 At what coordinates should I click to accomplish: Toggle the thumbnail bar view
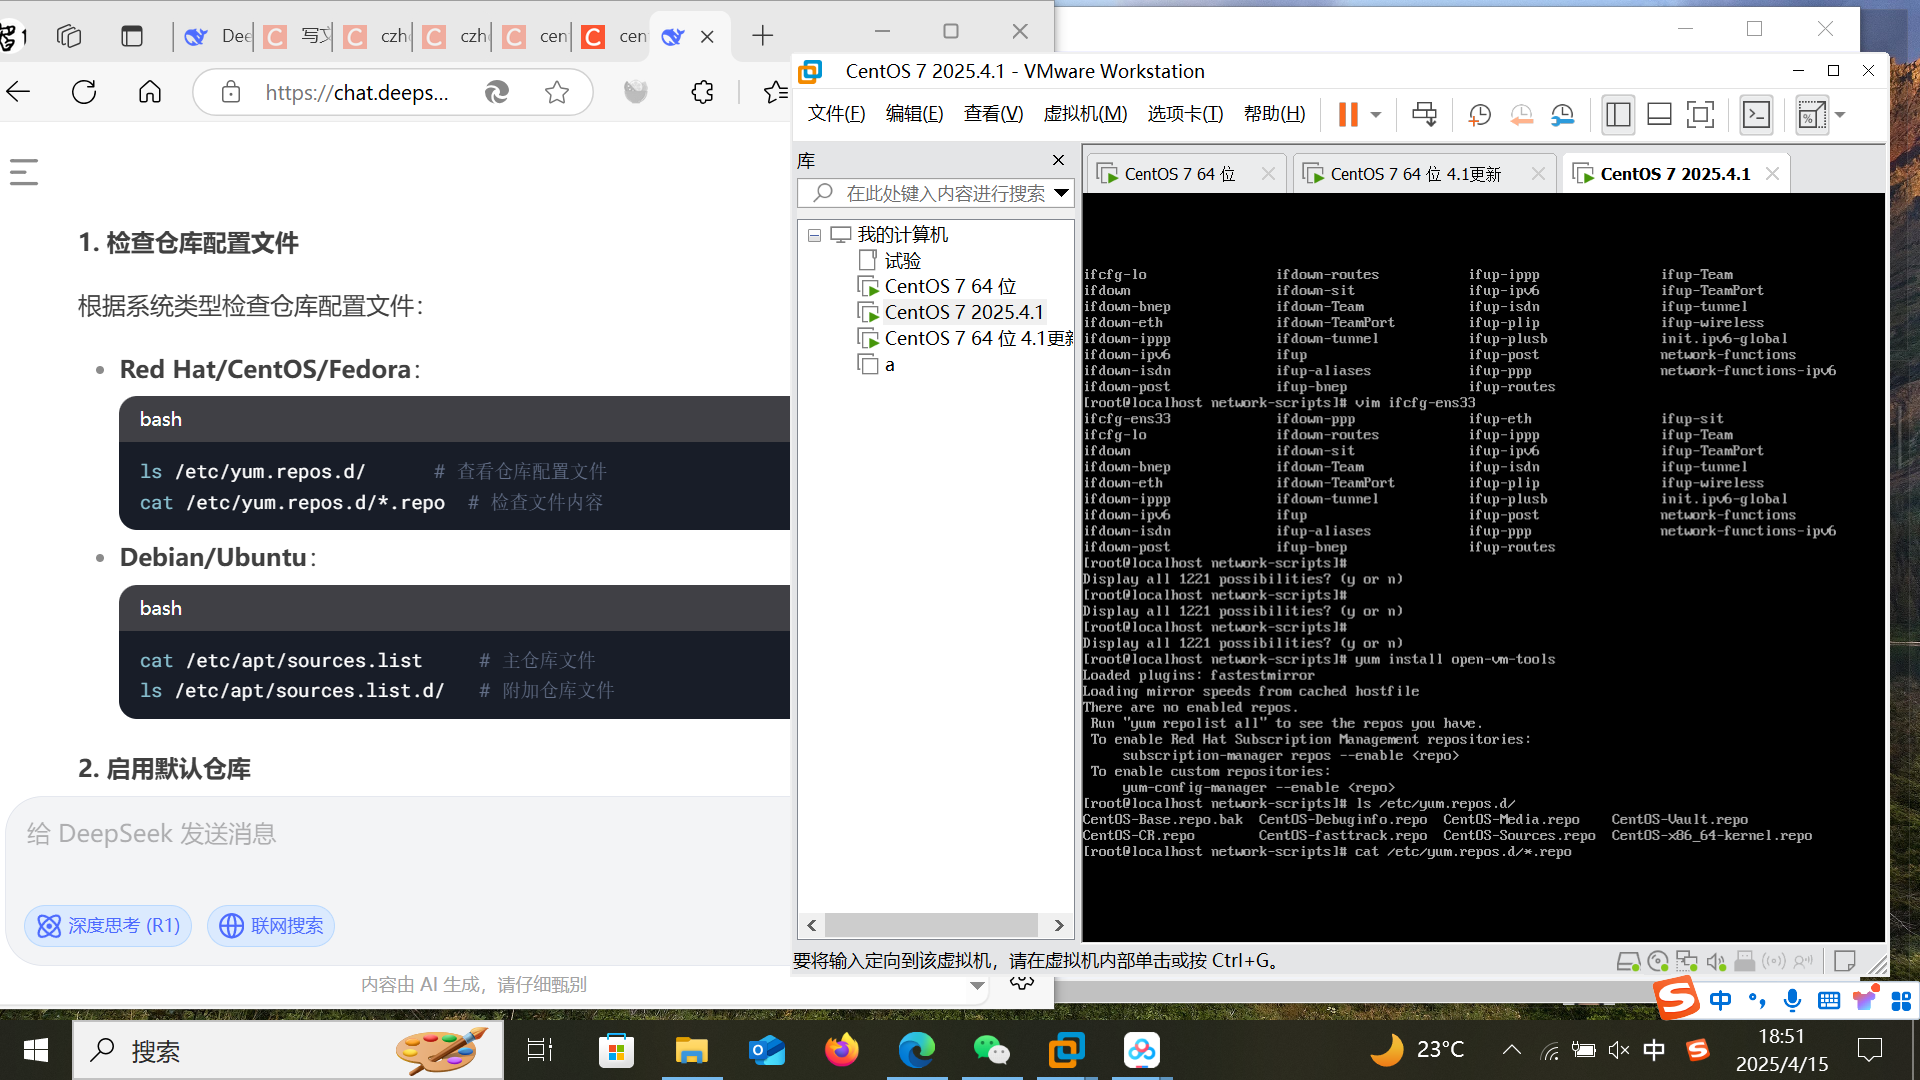pyautogui.click(x=1659, y=114)
